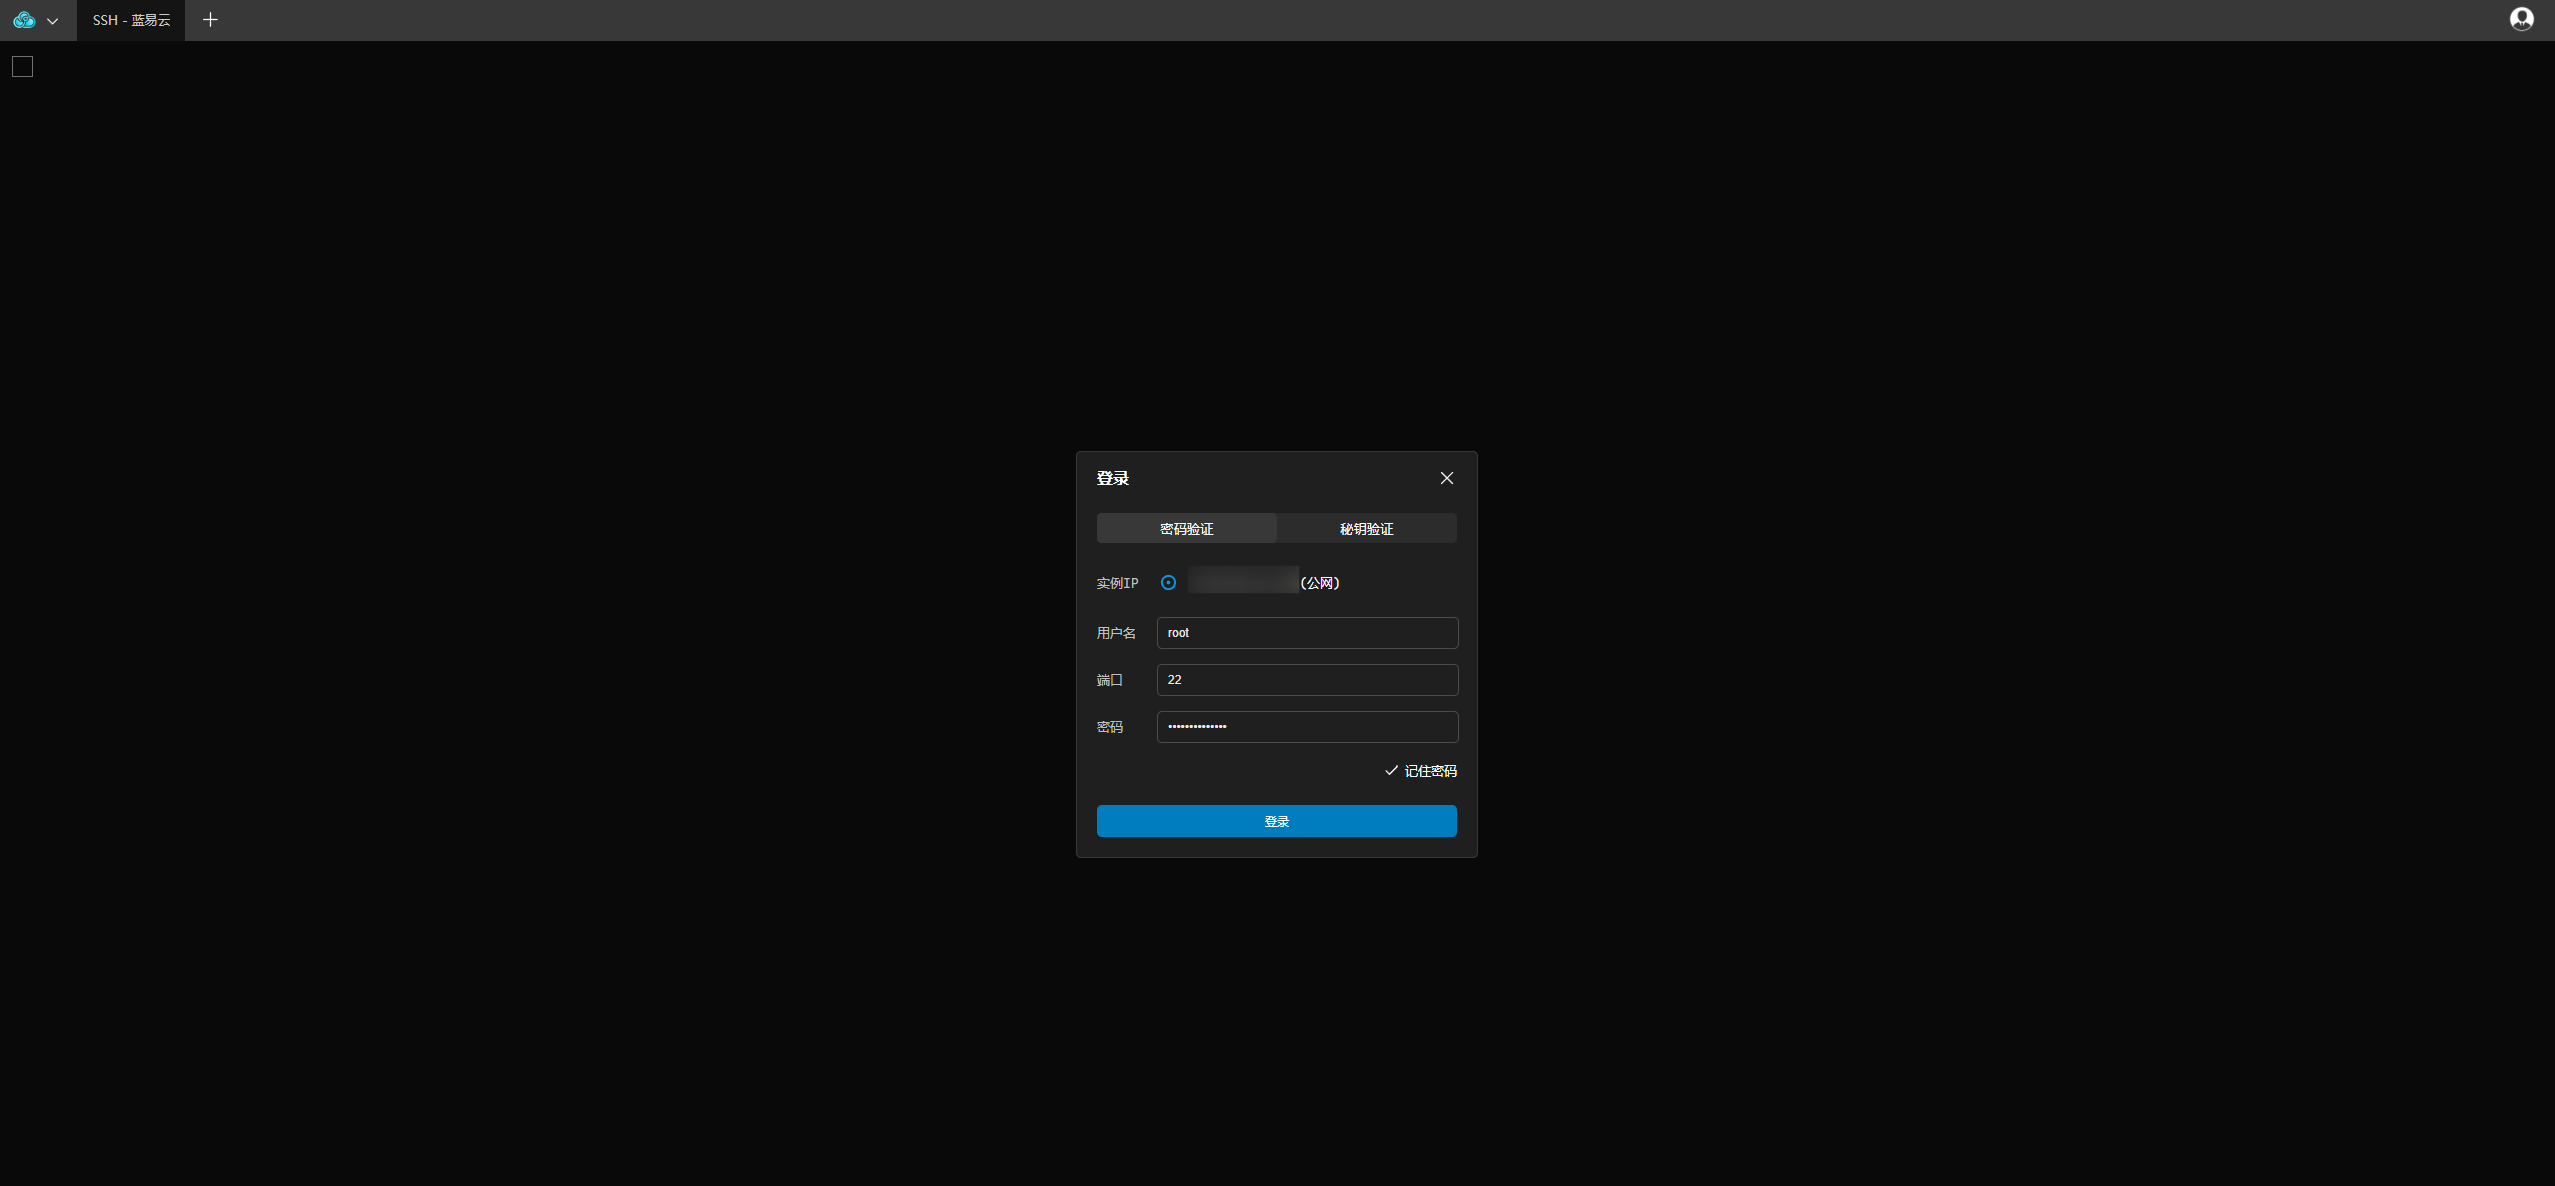Open a new tab with plus icon
This screenshot has width=2555, height=1186.
click(210, 20)
